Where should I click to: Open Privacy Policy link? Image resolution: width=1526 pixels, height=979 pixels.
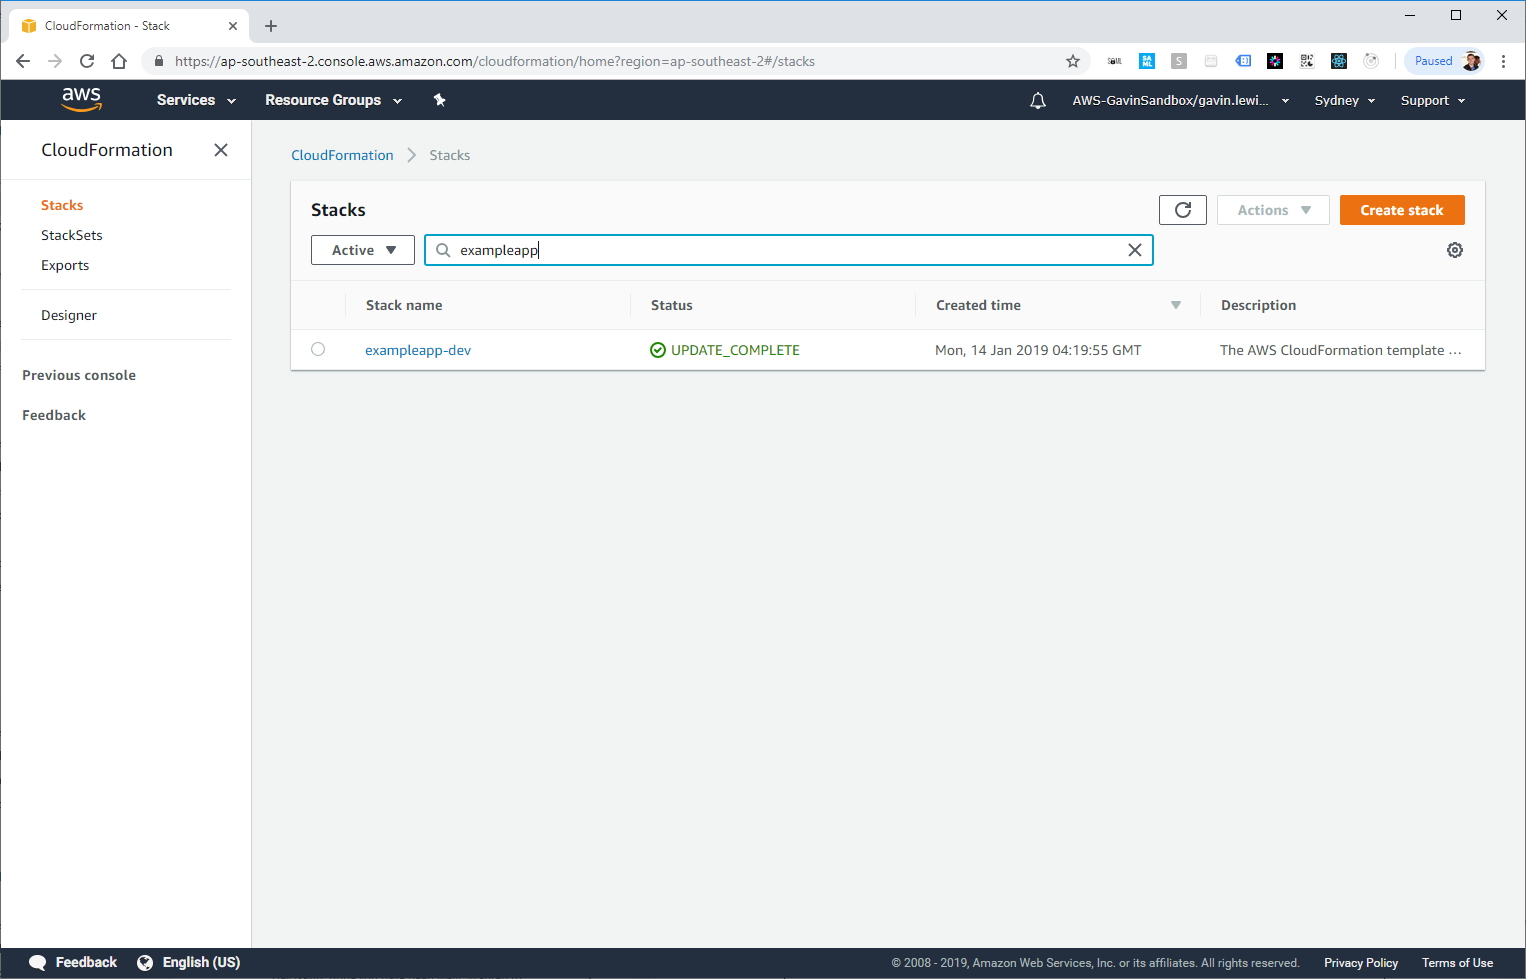point(1361,963)
